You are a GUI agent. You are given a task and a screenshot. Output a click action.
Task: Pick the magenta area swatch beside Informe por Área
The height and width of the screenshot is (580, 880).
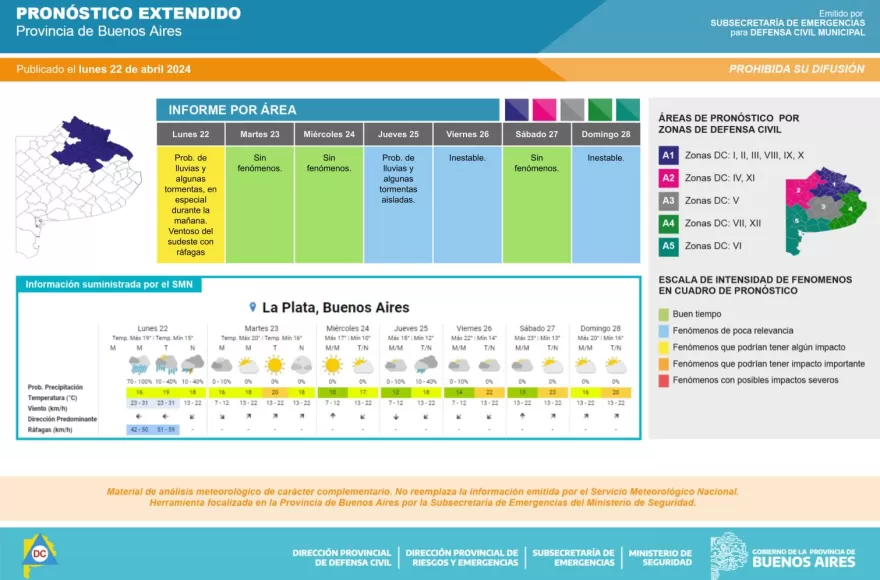pyautogui.click(x=544, y=109)
